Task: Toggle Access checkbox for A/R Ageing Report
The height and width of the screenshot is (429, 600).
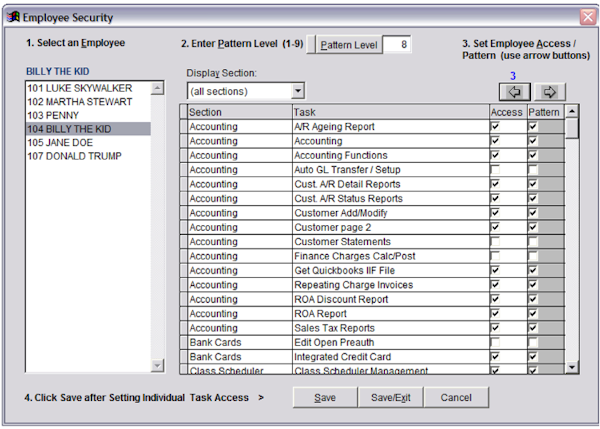Action: (x=495, y=127)
